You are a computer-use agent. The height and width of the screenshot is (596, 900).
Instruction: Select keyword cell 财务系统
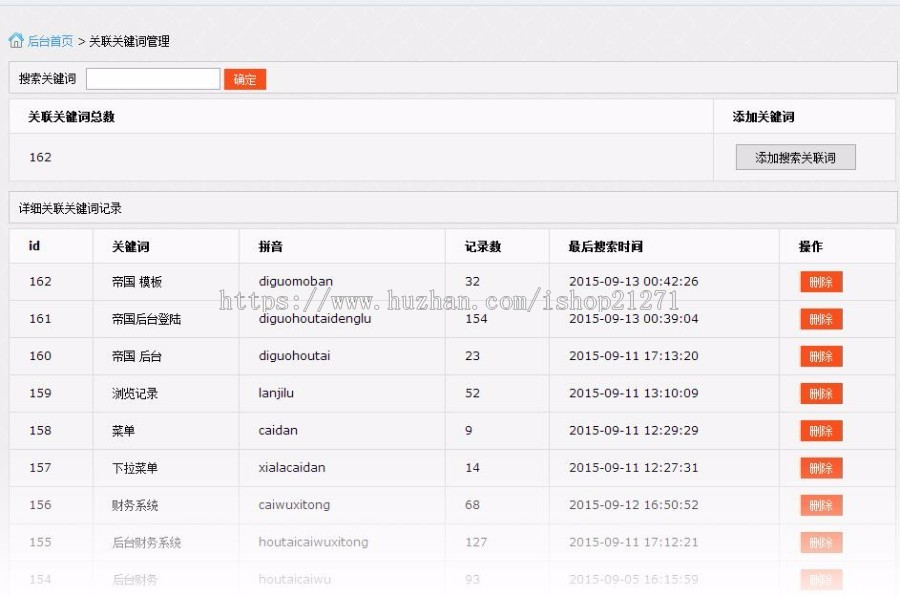click(x=135, y=505)
